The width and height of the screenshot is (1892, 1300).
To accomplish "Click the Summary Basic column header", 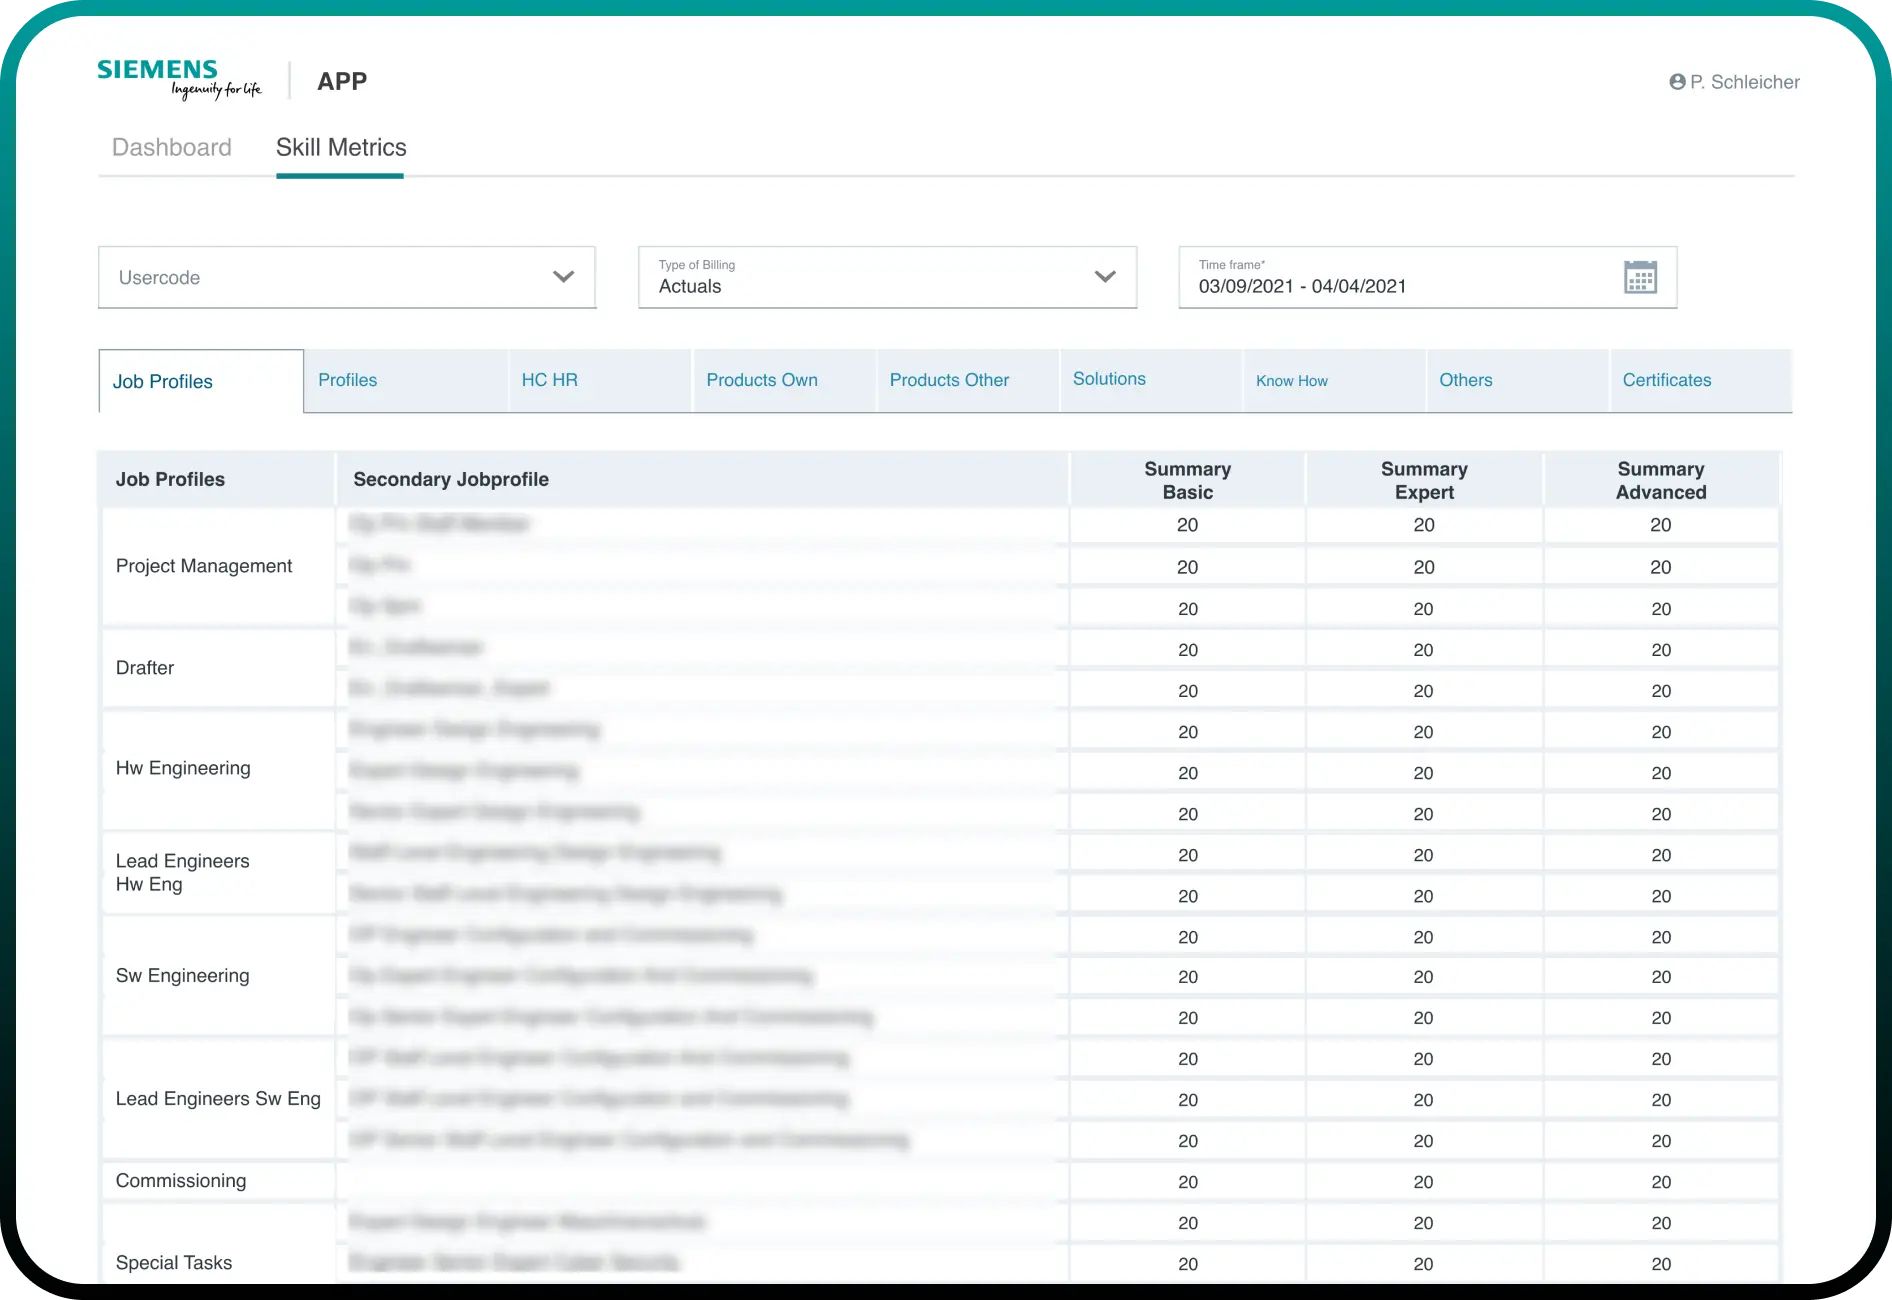I will pyautogui.click(x=1187, y=480).
